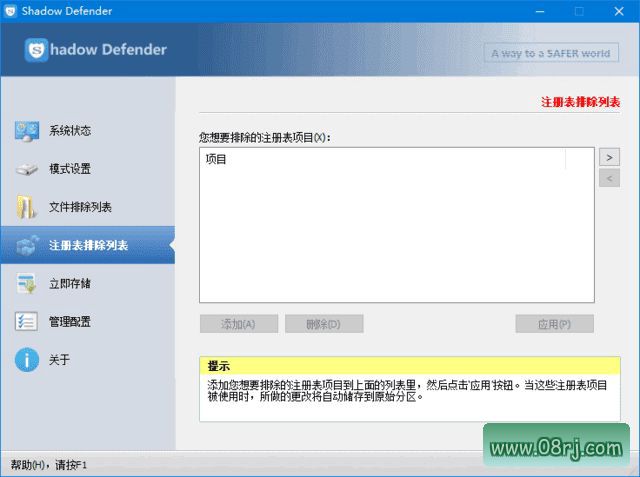Viewport: 640px width, 477px height.
Task: Click the 立即存储 save icon
Action: coord(27,284)
